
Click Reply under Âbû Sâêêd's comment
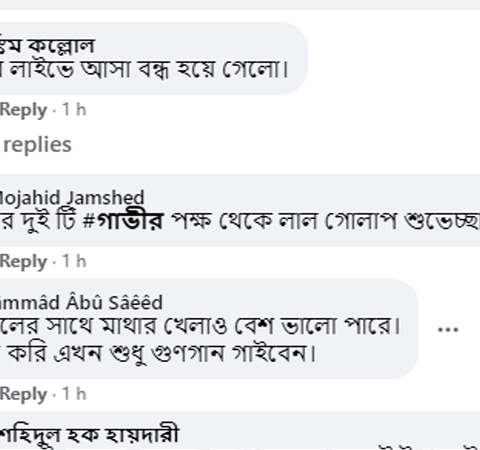click(x=23, y=394)
